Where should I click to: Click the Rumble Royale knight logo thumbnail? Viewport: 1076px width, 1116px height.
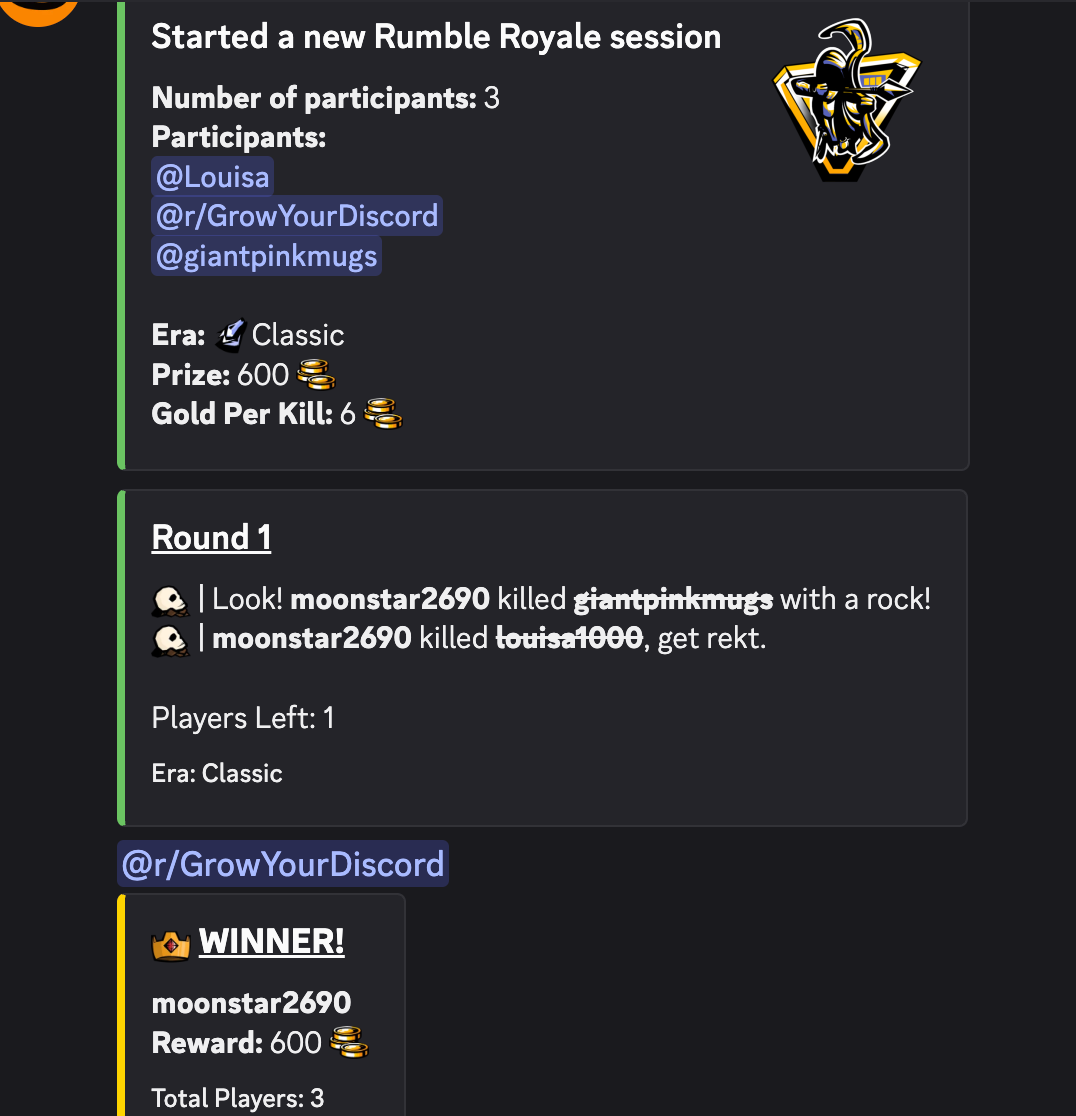(x=848, y=98)
